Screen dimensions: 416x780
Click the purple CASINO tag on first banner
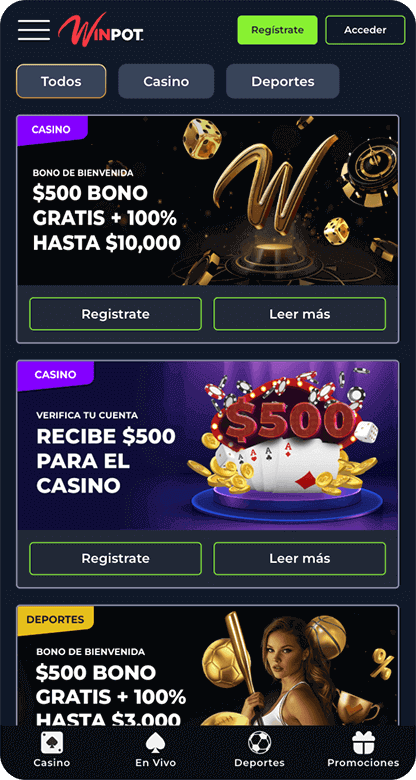[x=52, y=130]
